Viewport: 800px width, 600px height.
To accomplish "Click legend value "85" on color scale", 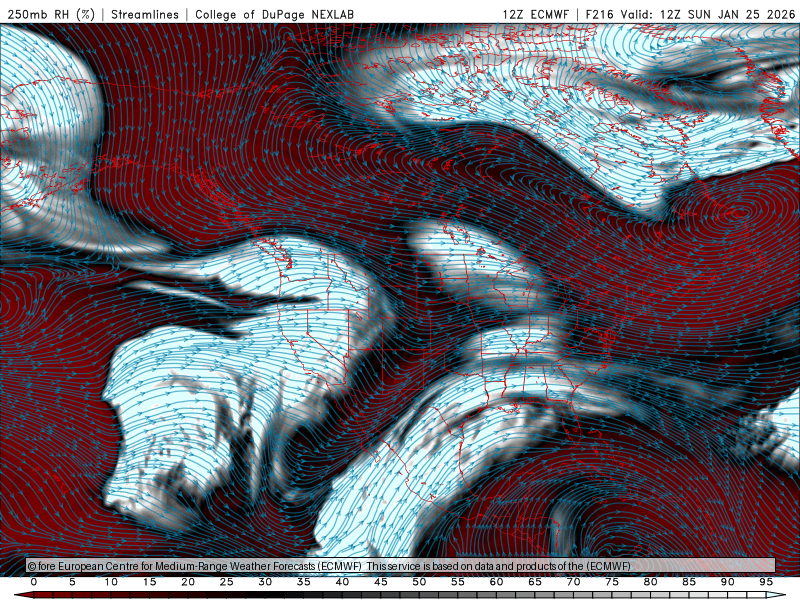I will coord(689,582).
